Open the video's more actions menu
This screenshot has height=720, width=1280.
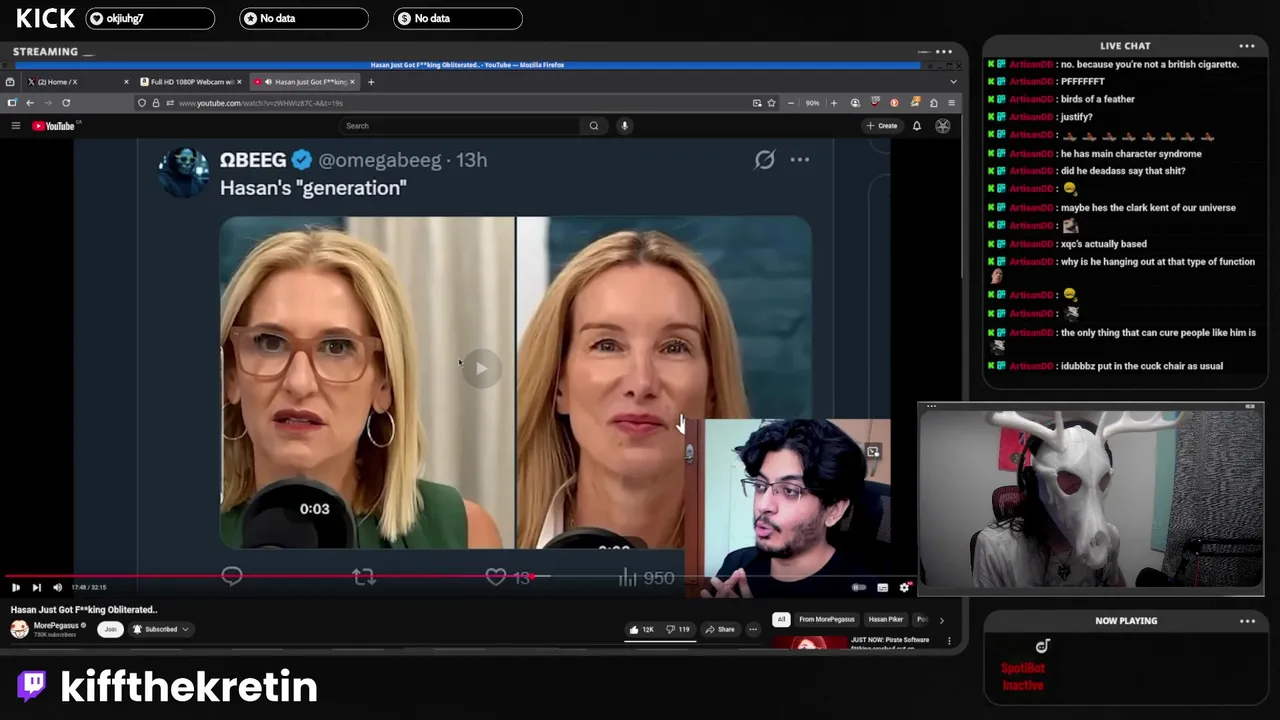pyautogui.click(x=753, y=629)
